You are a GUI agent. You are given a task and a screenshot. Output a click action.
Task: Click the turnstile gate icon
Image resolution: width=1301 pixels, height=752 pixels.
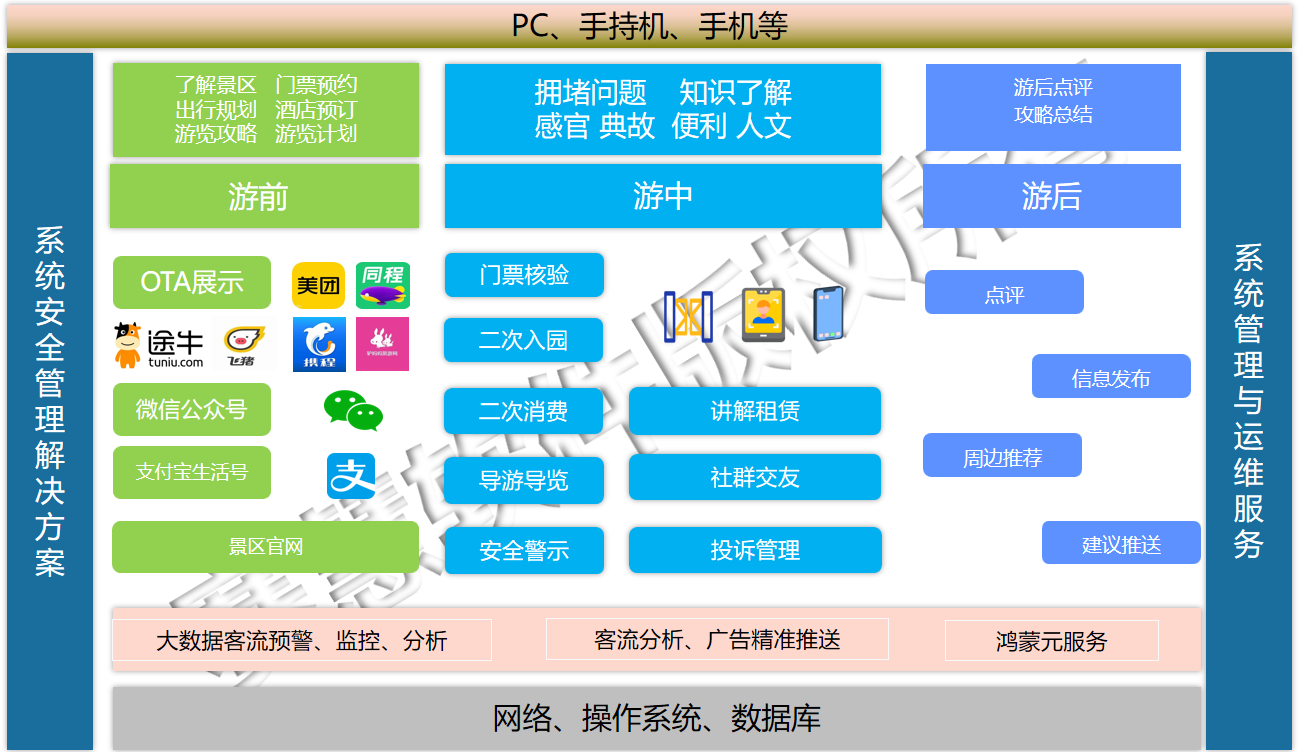pos(688,316)
